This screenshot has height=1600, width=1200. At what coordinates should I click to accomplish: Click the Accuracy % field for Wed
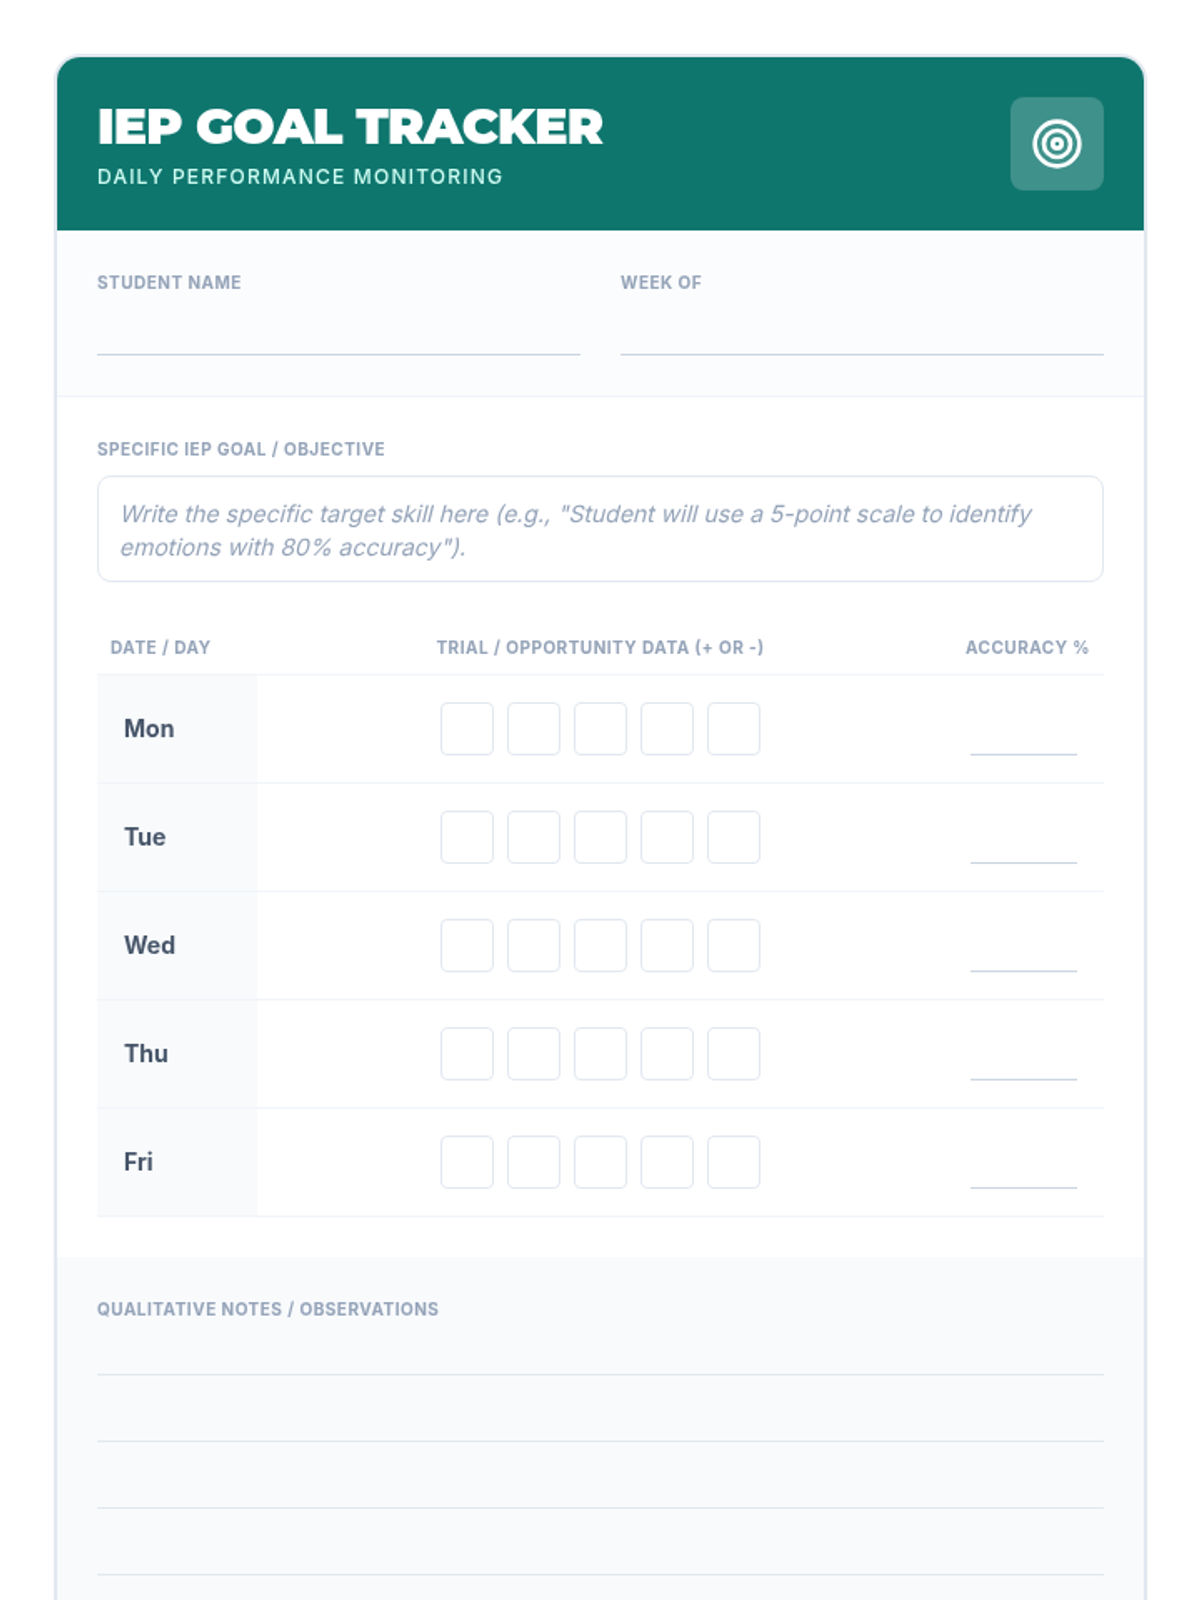coord(1023,952)
